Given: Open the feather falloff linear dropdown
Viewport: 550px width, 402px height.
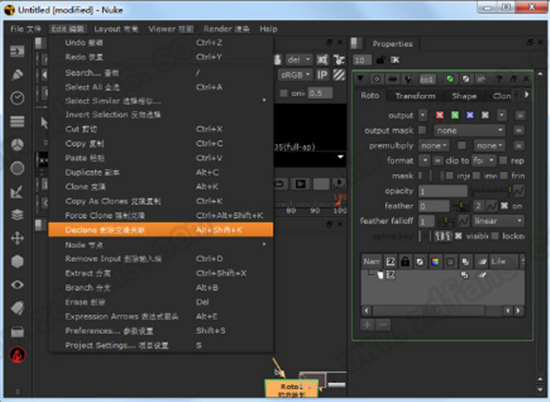Looking at the screenshot, I should click(498, 221).
